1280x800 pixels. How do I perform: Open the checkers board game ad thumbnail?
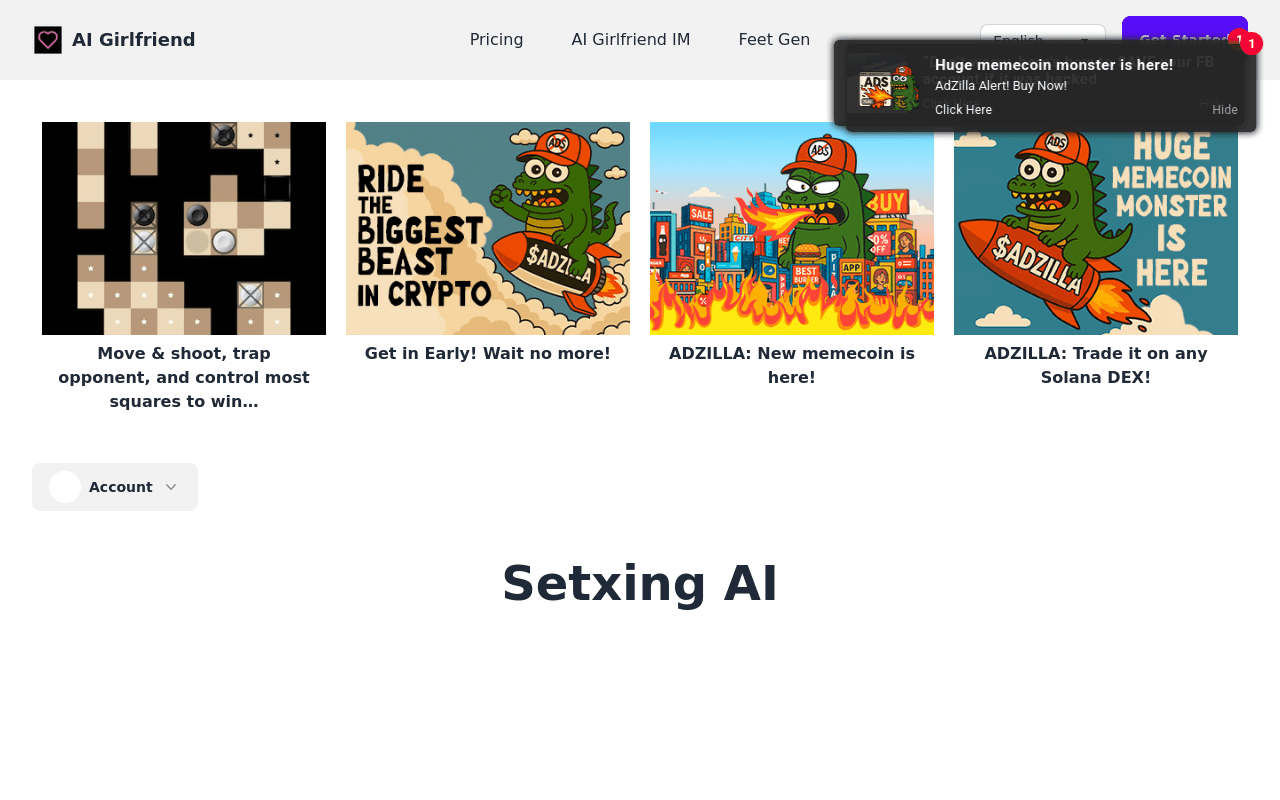pos(184,228)
